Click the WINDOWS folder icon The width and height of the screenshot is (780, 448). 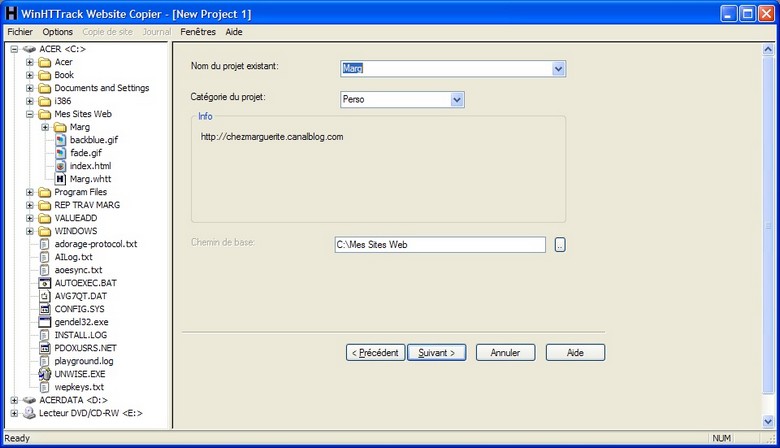coord(45,231)
